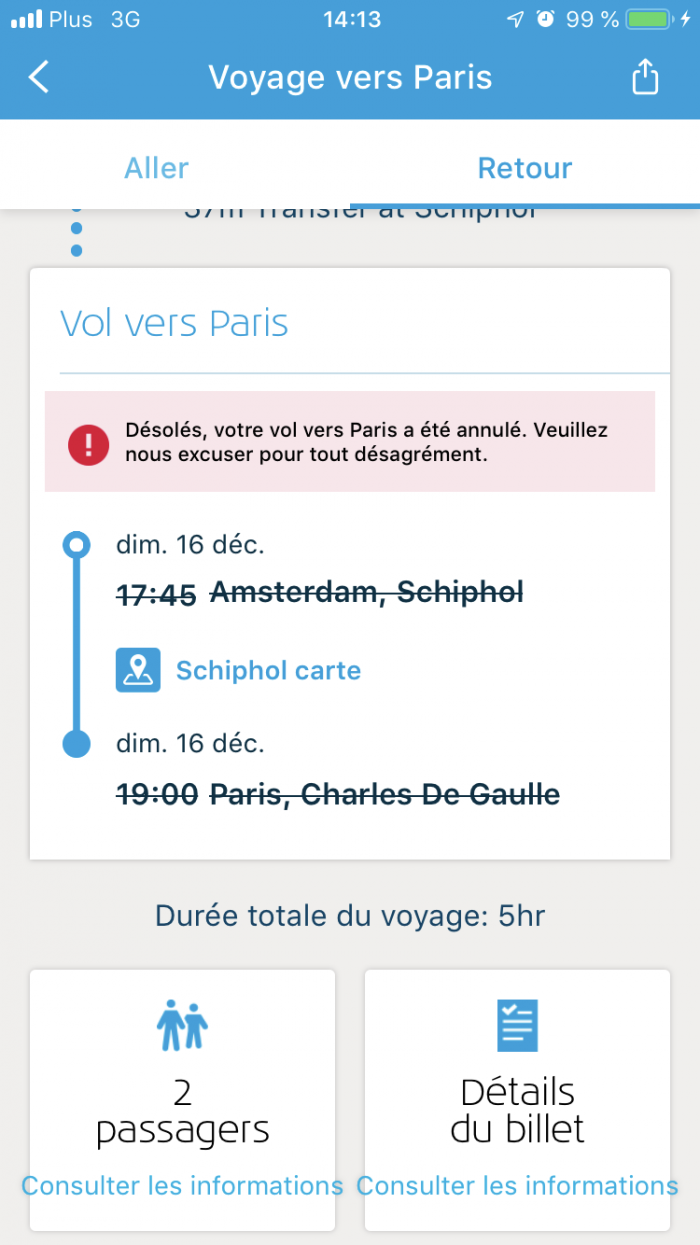Open ticket details Consulter les informations link
Viewport: 700px width, 1245px height.
pos(517,1186)
